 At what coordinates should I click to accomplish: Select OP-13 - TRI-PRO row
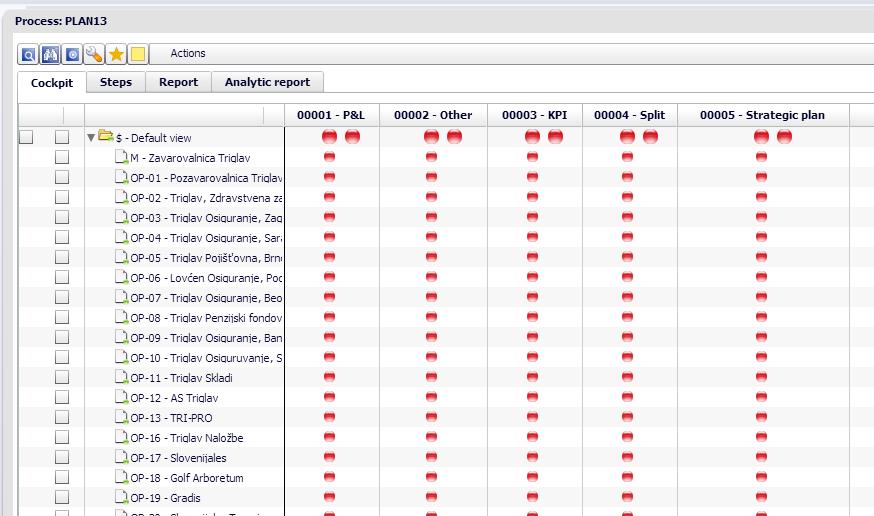(171, 418)
